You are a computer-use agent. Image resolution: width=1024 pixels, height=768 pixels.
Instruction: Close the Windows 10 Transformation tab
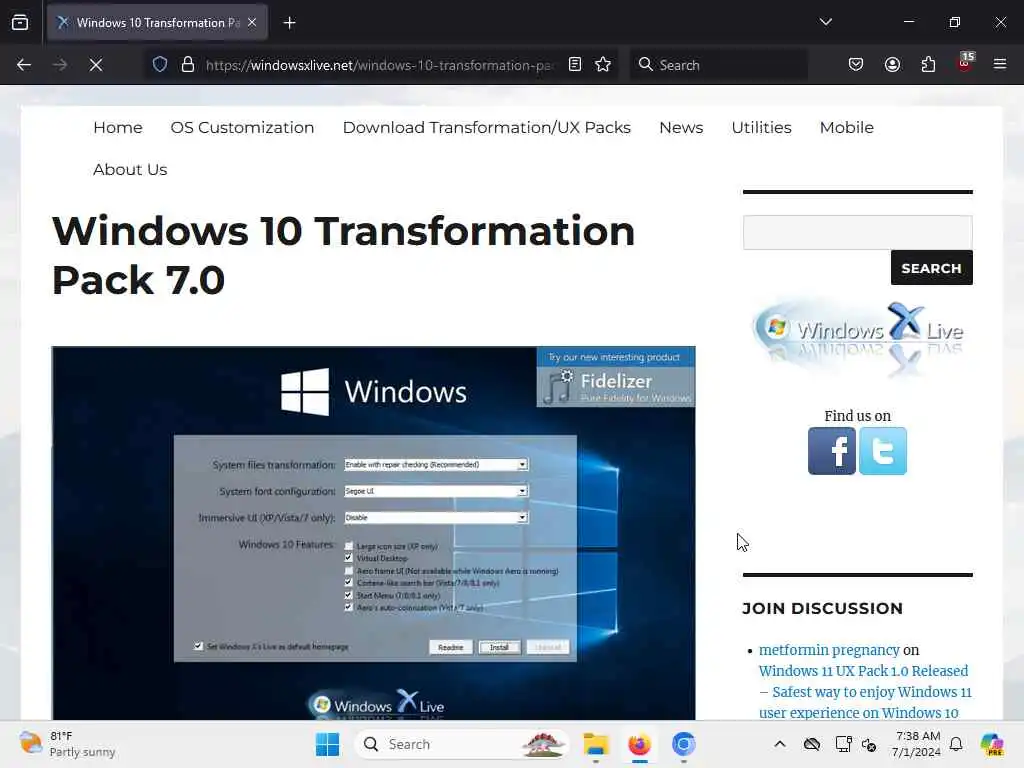click(x=252, y=23)
